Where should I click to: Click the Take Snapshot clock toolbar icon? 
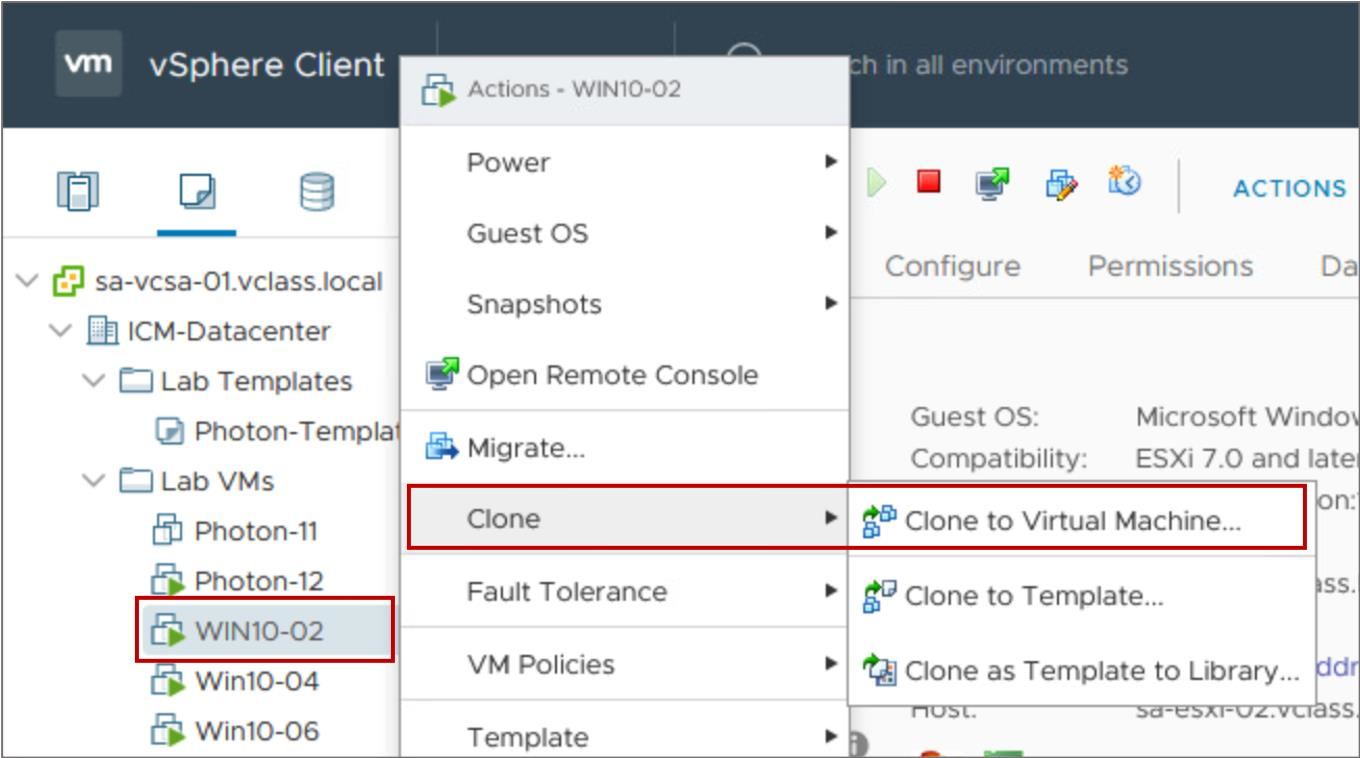click(x=1124, y=181)
